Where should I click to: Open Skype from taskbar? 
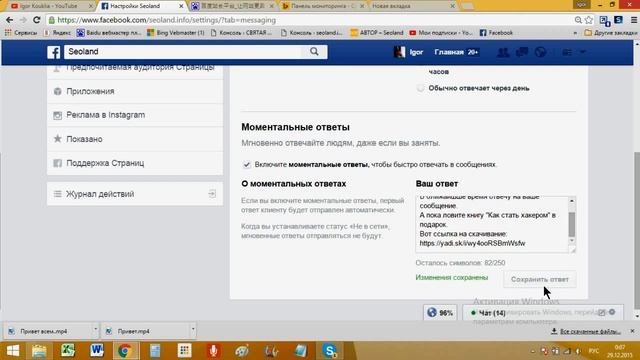[x=329, y=351]
